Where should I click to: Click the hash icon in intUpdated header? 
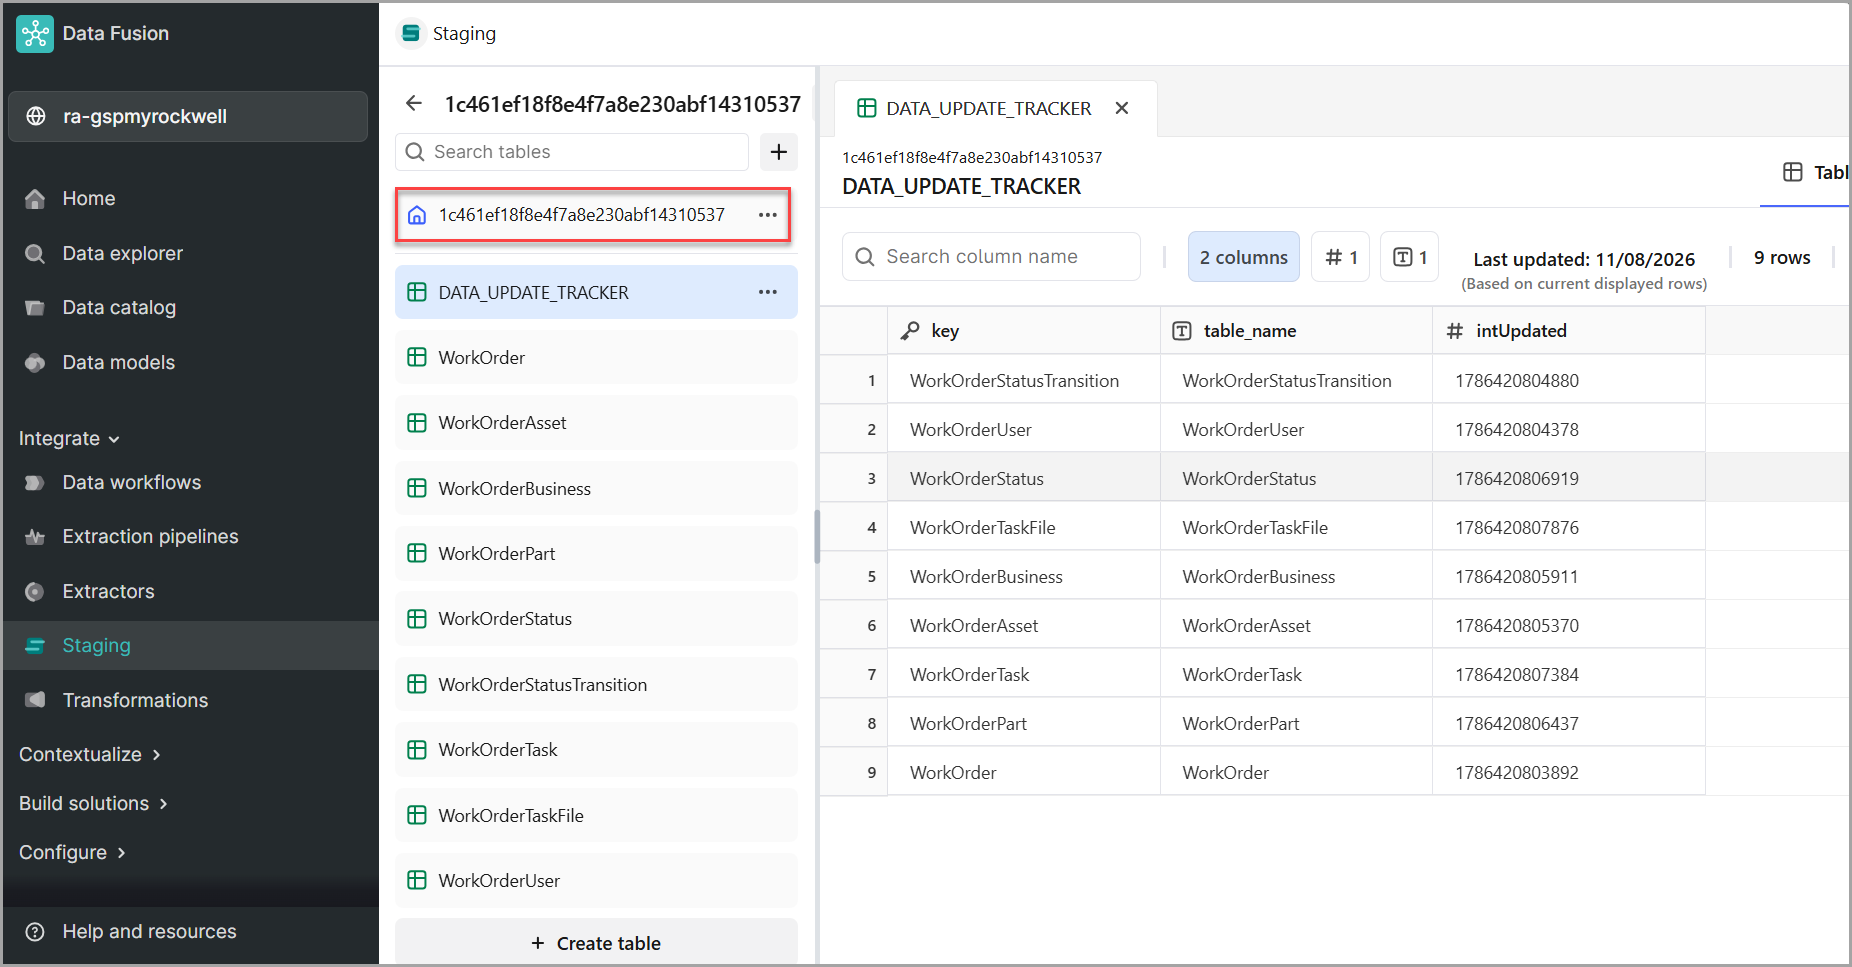click(x=1455, y=331)
